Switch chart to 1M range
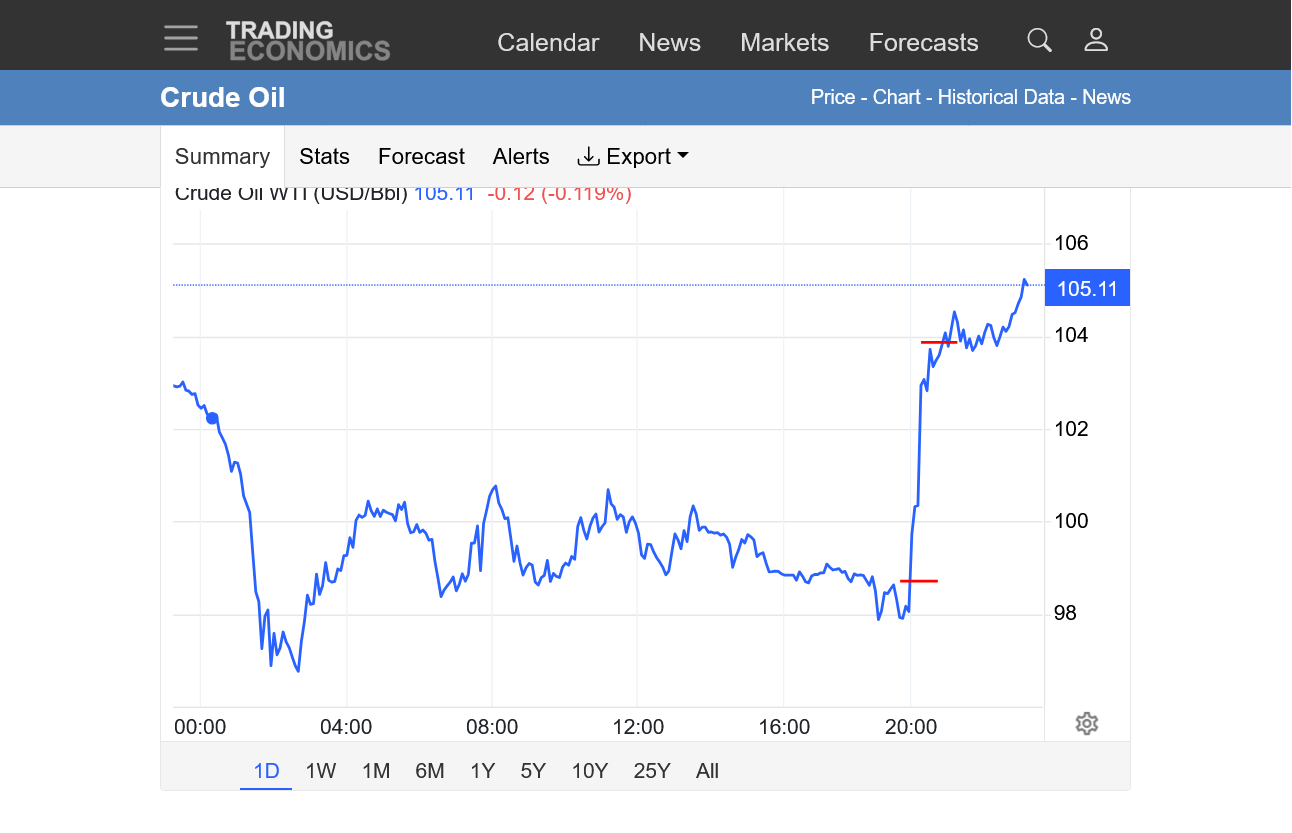 point(376,771)
